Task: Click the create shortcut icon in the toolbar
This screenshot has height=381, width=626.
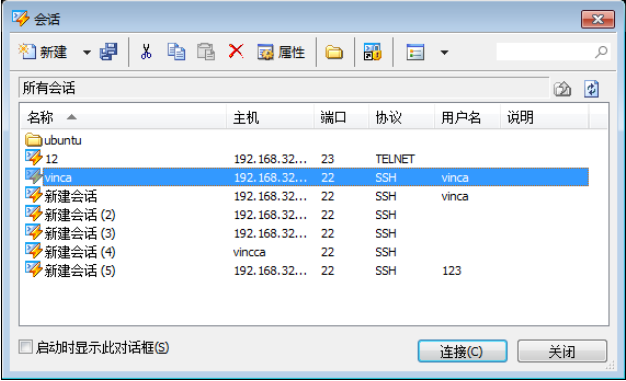Action: (372, 52)
